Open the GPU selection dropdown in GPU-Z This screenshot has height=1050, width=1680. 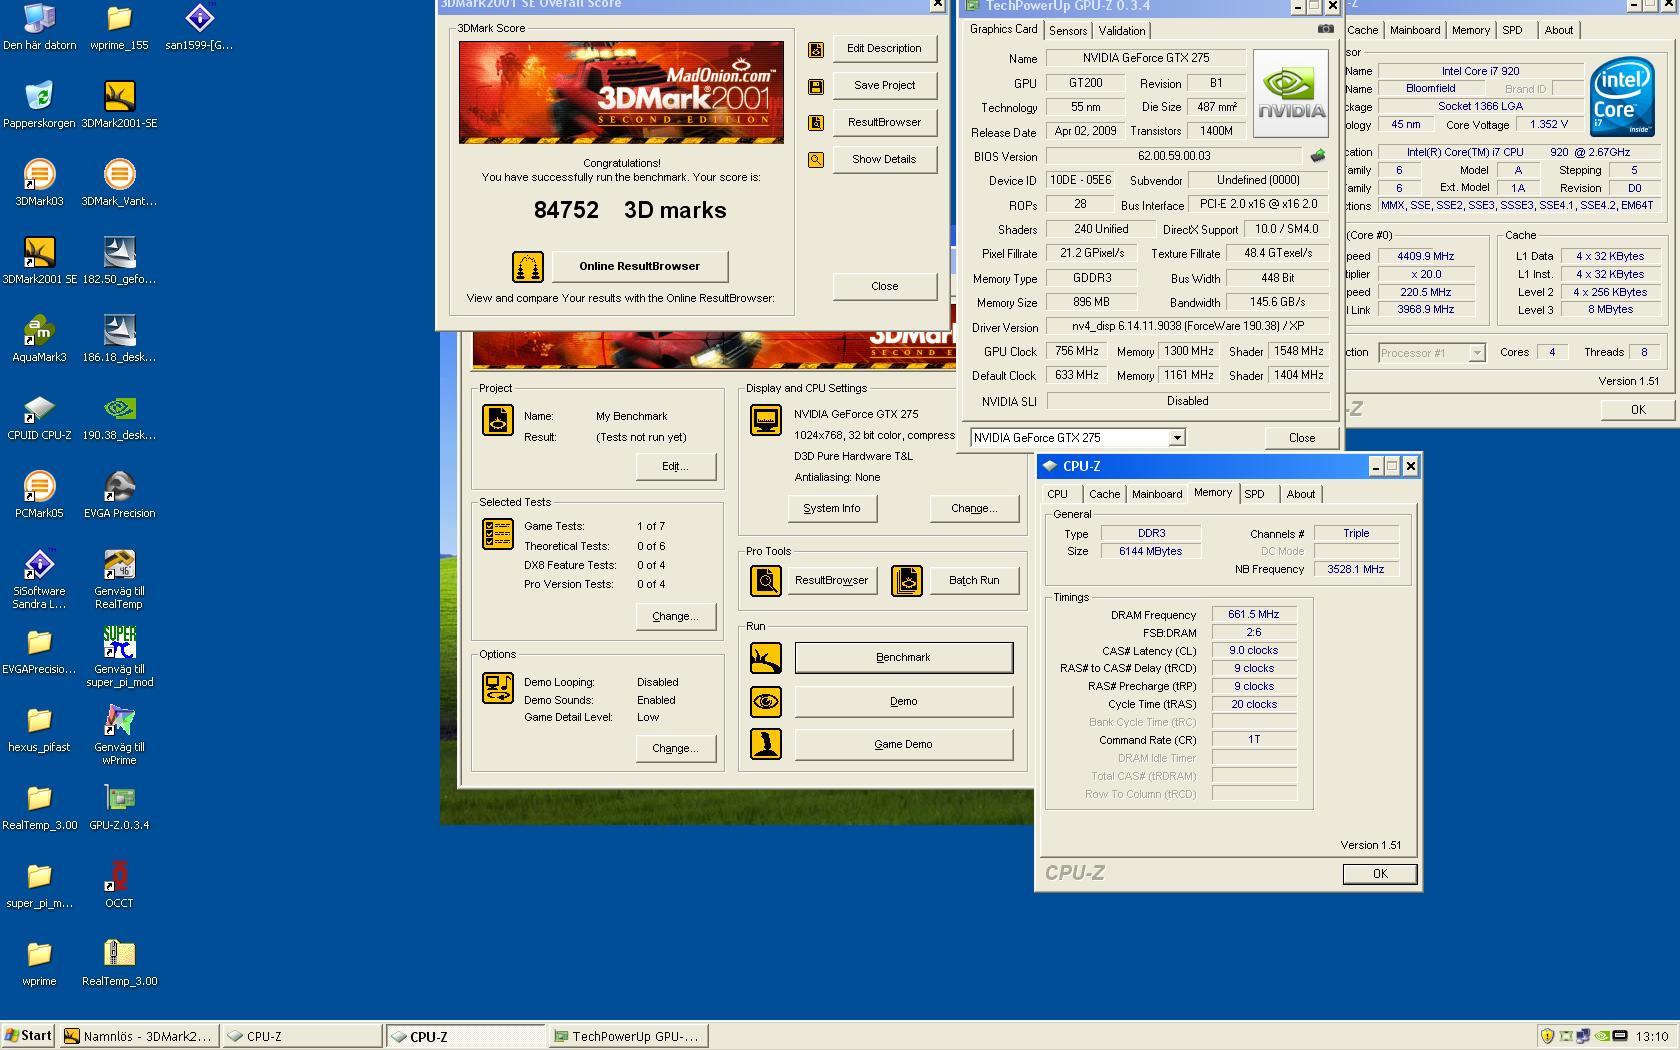pyautogui.click(x=1177, y=438)
